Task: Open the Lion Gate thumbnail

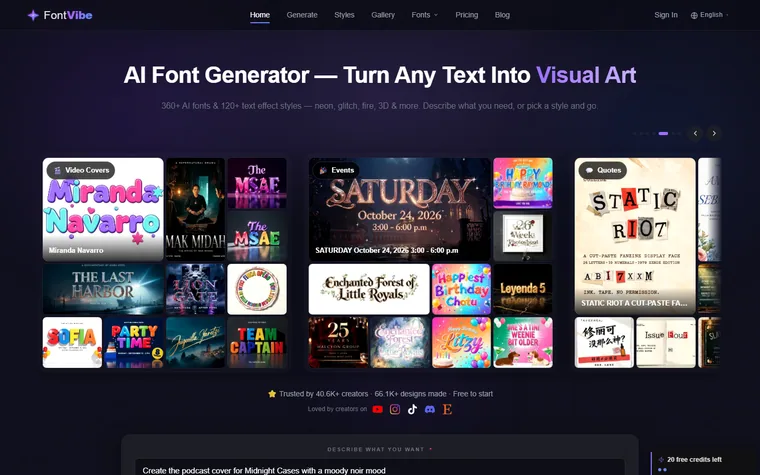Action: click(195, 289)
